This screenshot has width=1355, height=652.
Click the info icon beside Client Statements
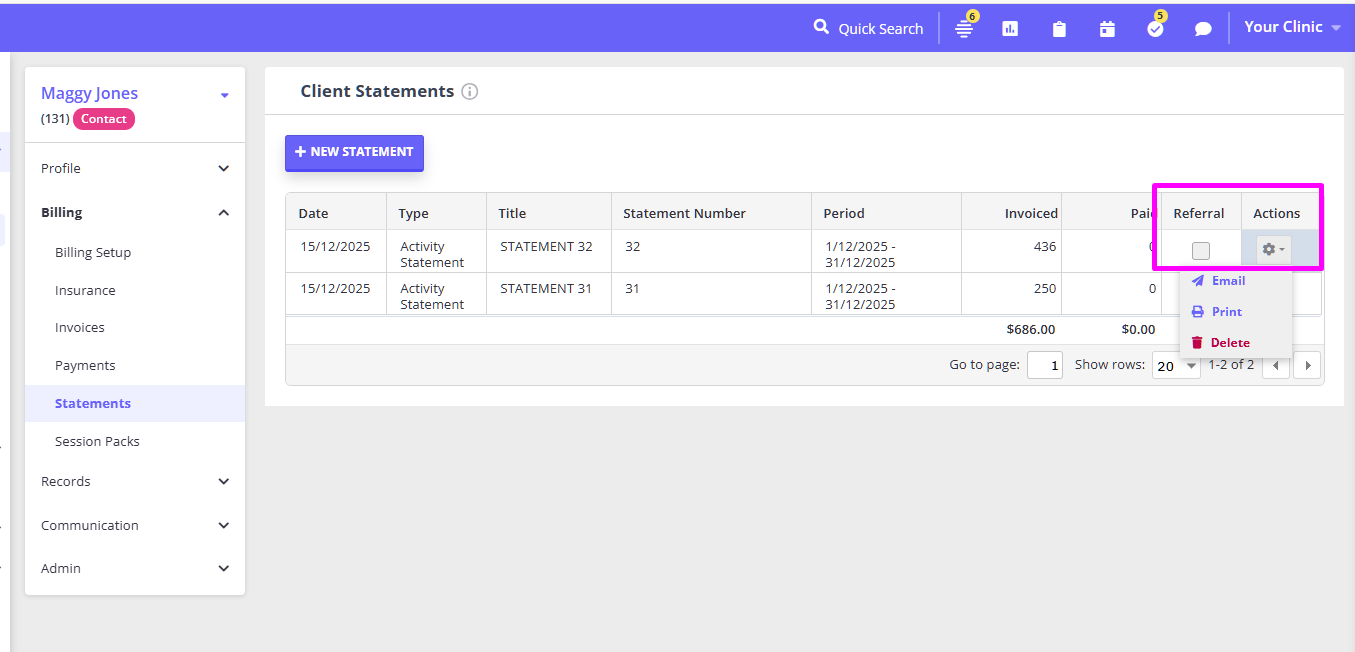pos(470,92)
